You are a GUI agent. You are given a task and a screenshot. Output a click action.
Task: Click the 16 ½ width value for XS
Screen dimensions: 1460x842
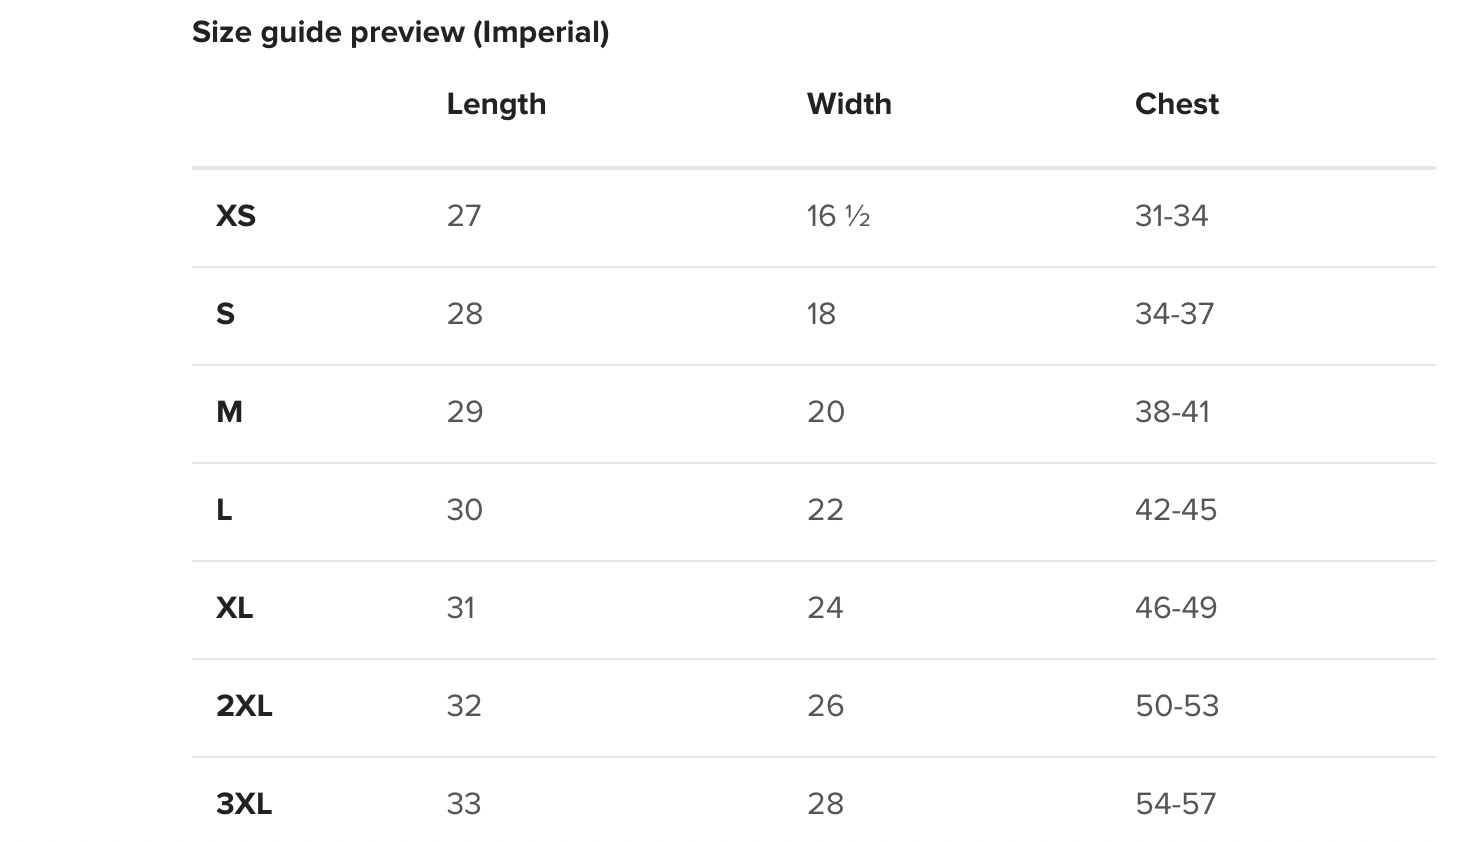point(838,216)
